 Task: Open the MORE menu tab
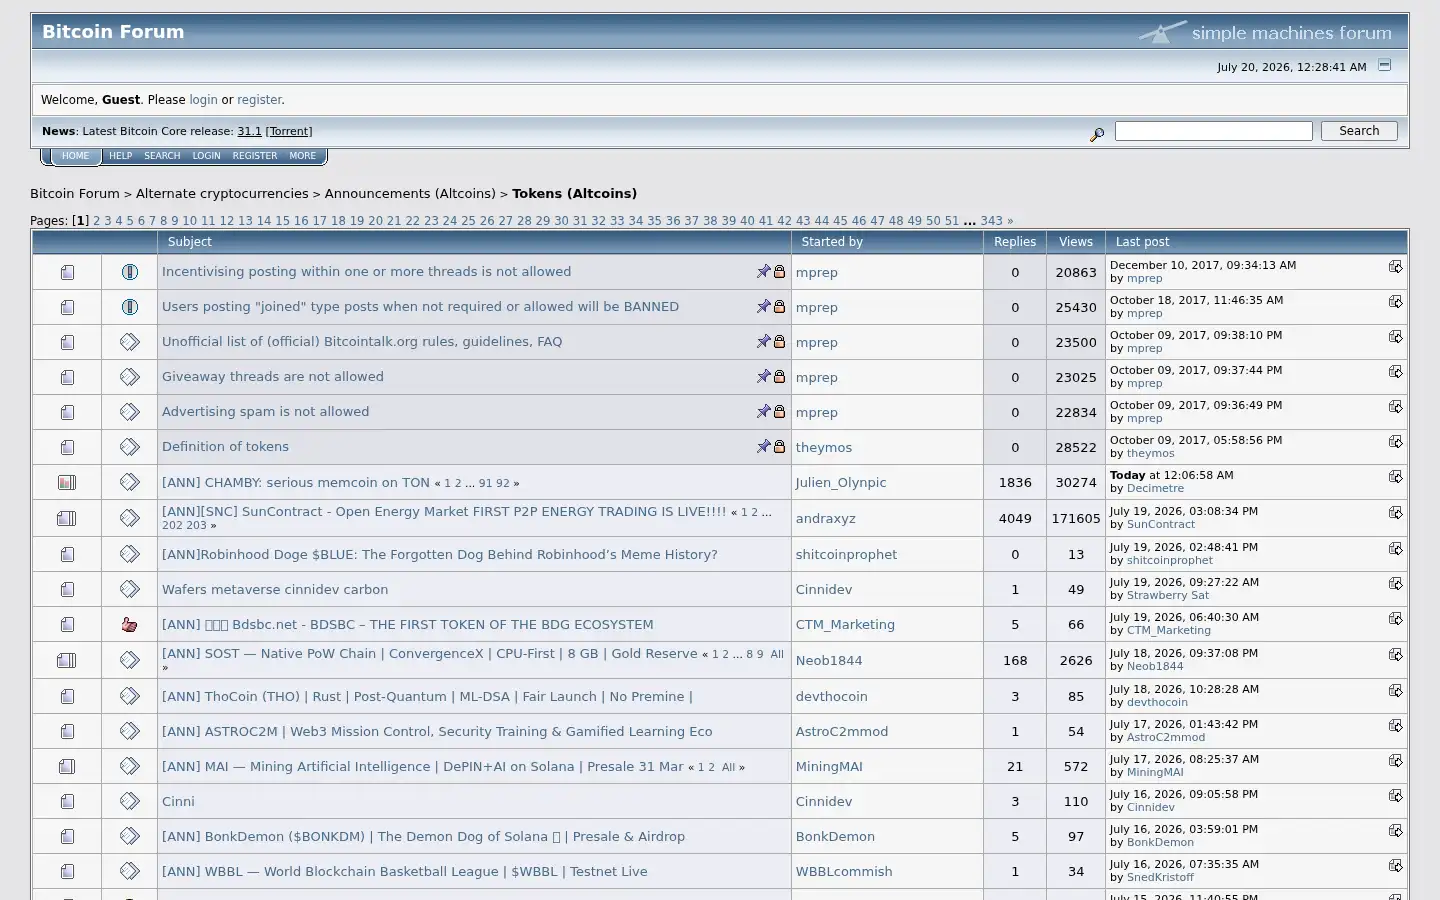302,156
